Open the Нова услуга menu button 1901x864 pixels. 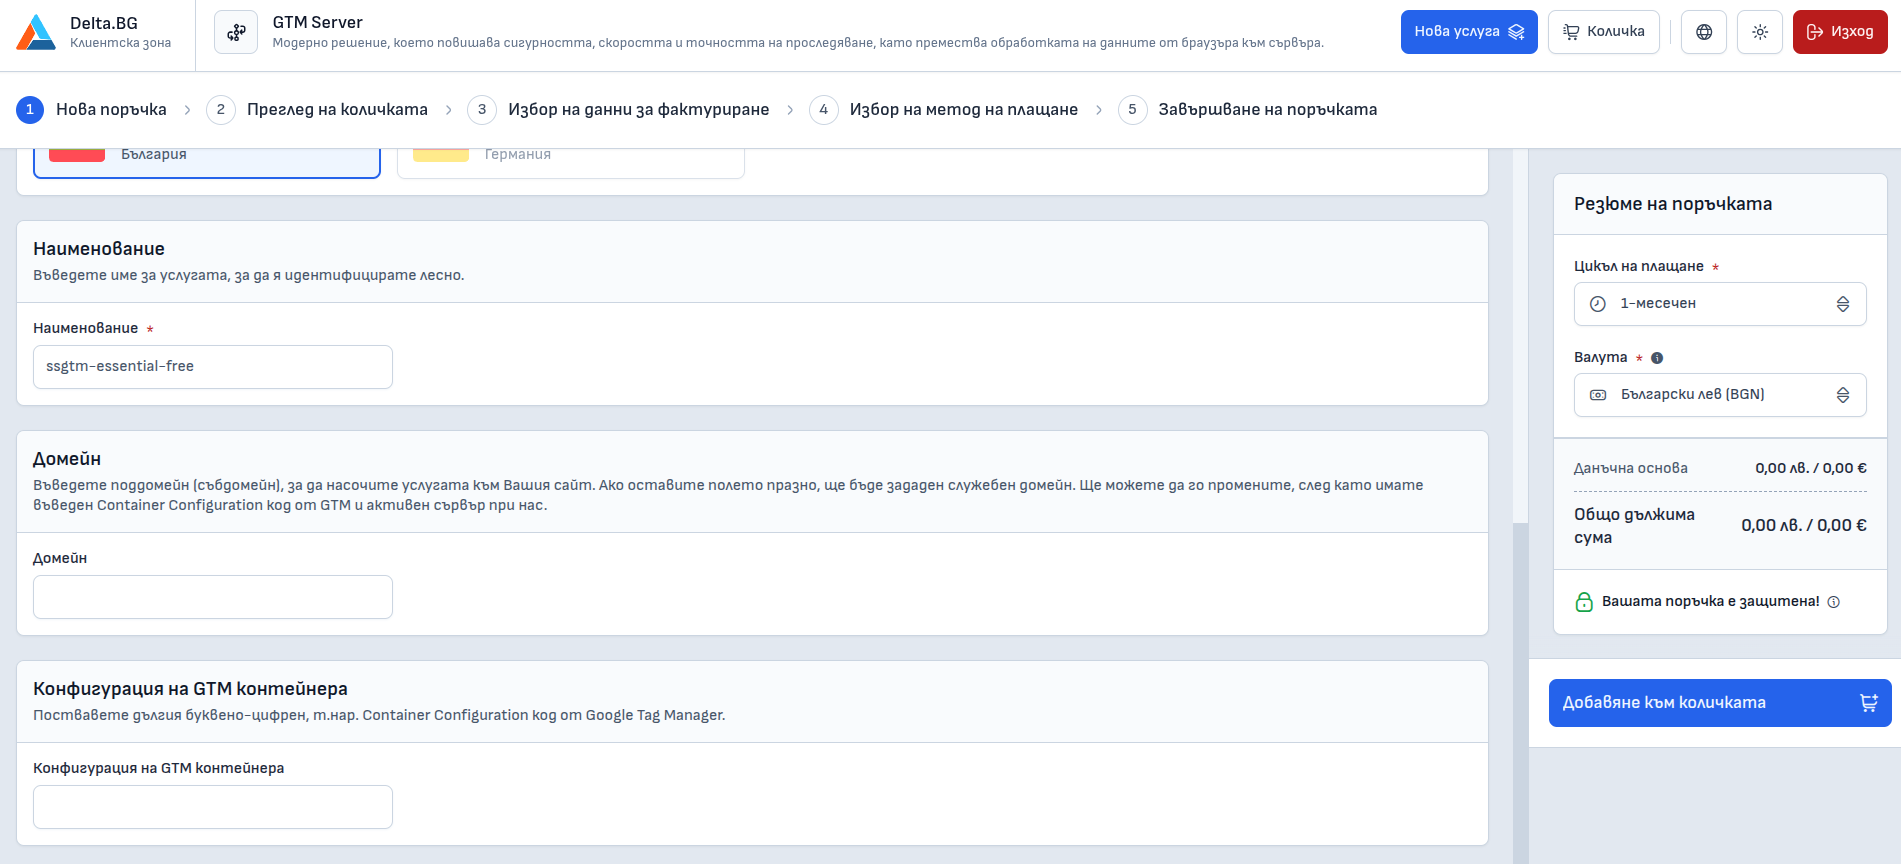coord(1468,32)
